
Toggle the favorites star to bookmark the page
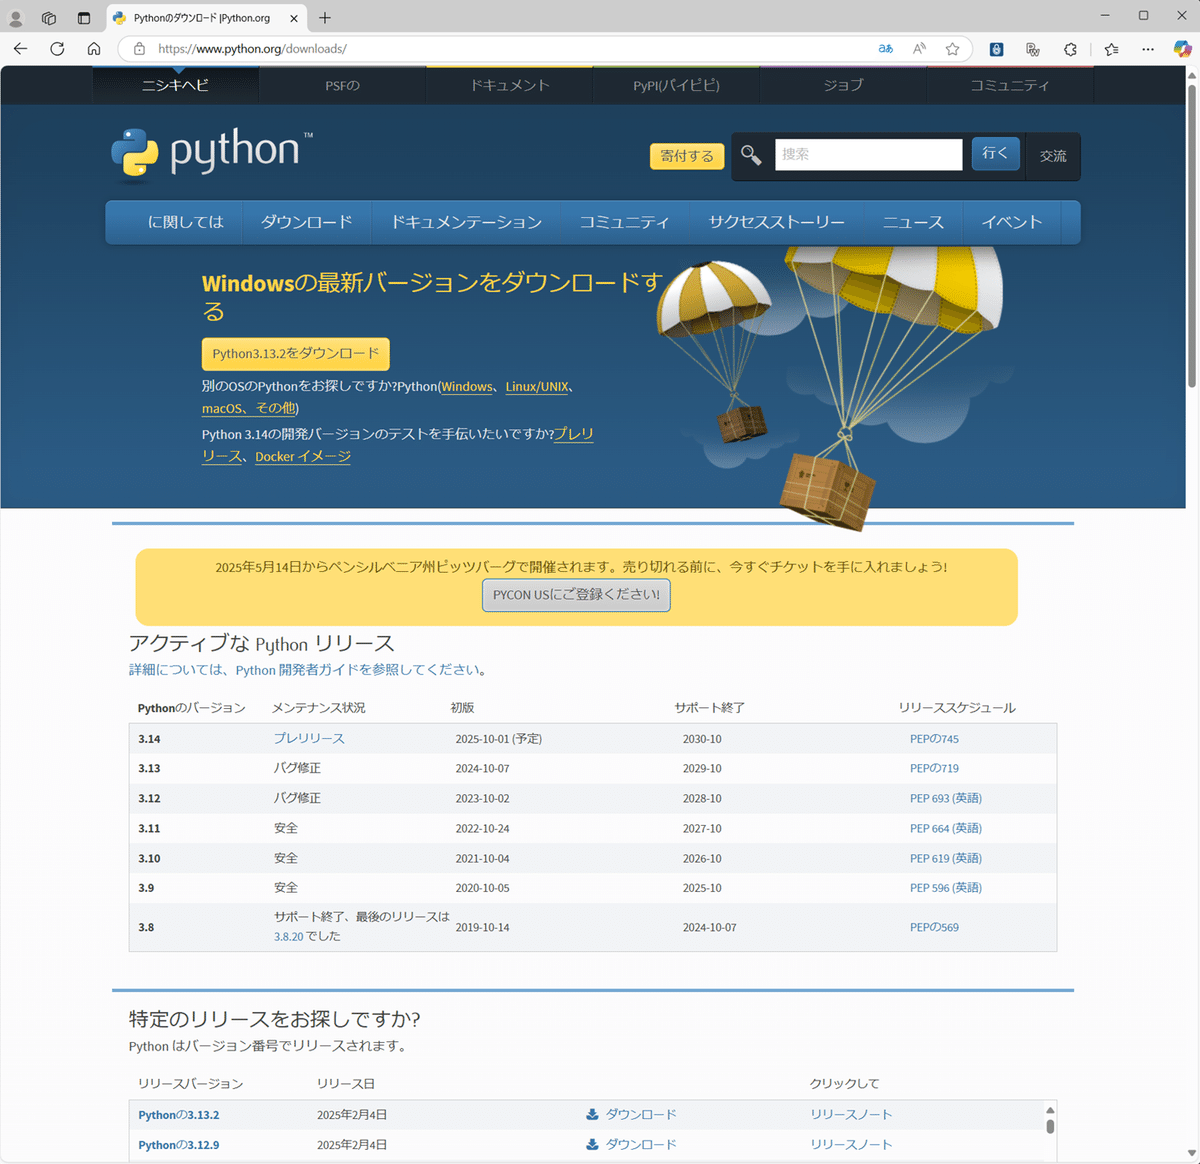tap(952, 48)
